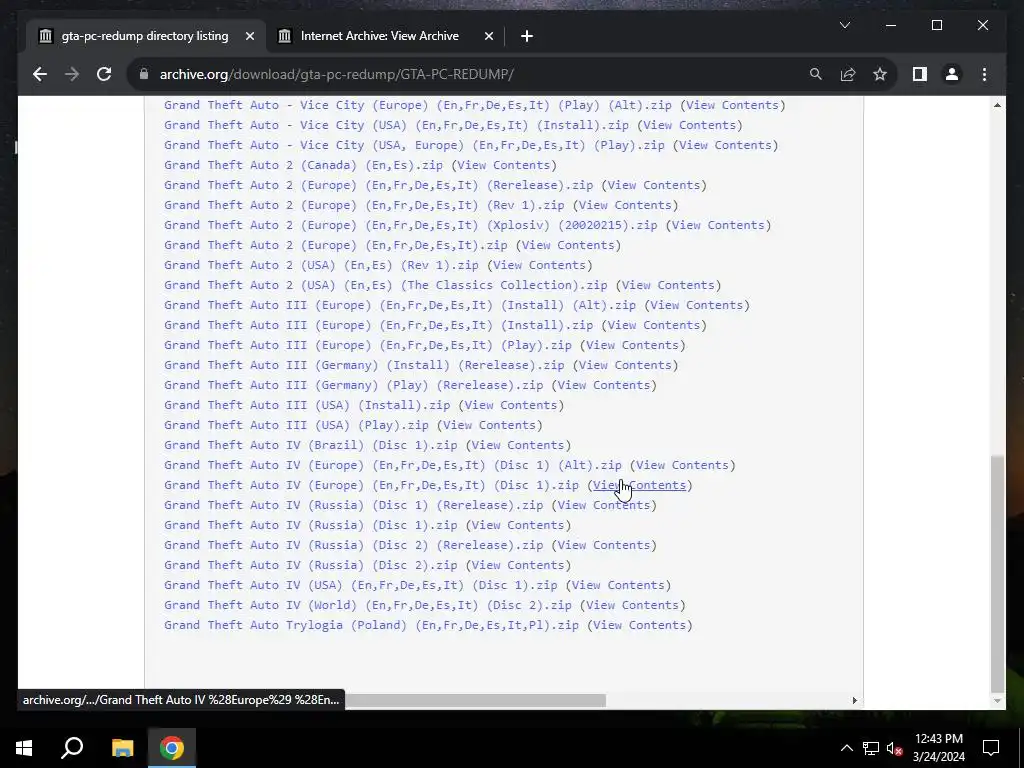Toggle the browser side panel icon
Screen dimensions: 1024x768
(x=920, y=74)
